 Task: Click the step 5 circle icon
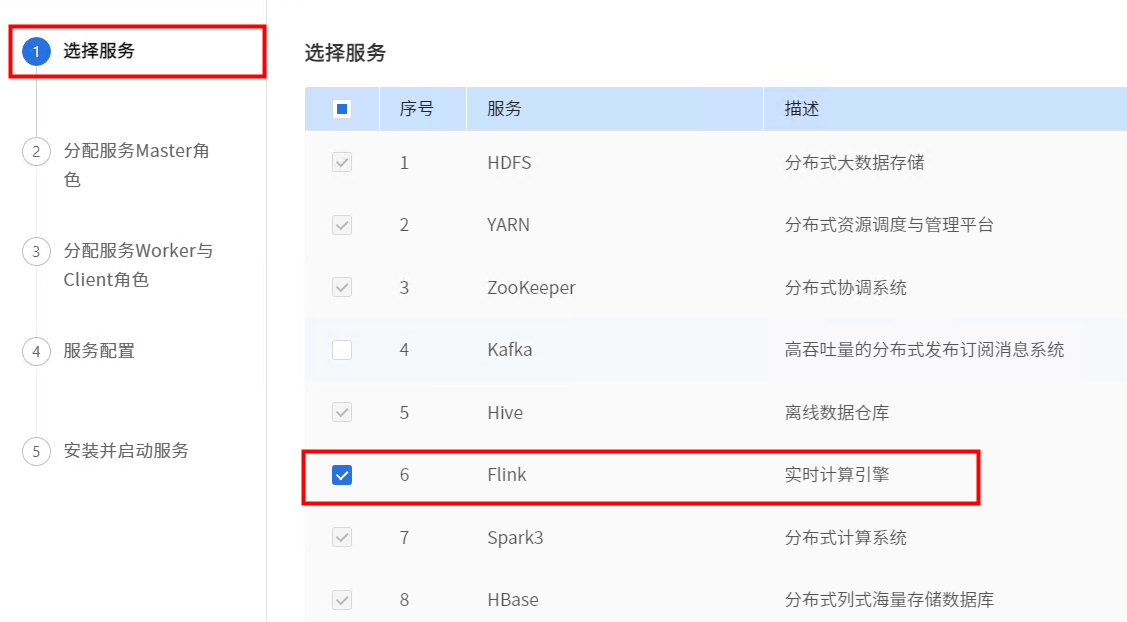[x=36, y=451]
